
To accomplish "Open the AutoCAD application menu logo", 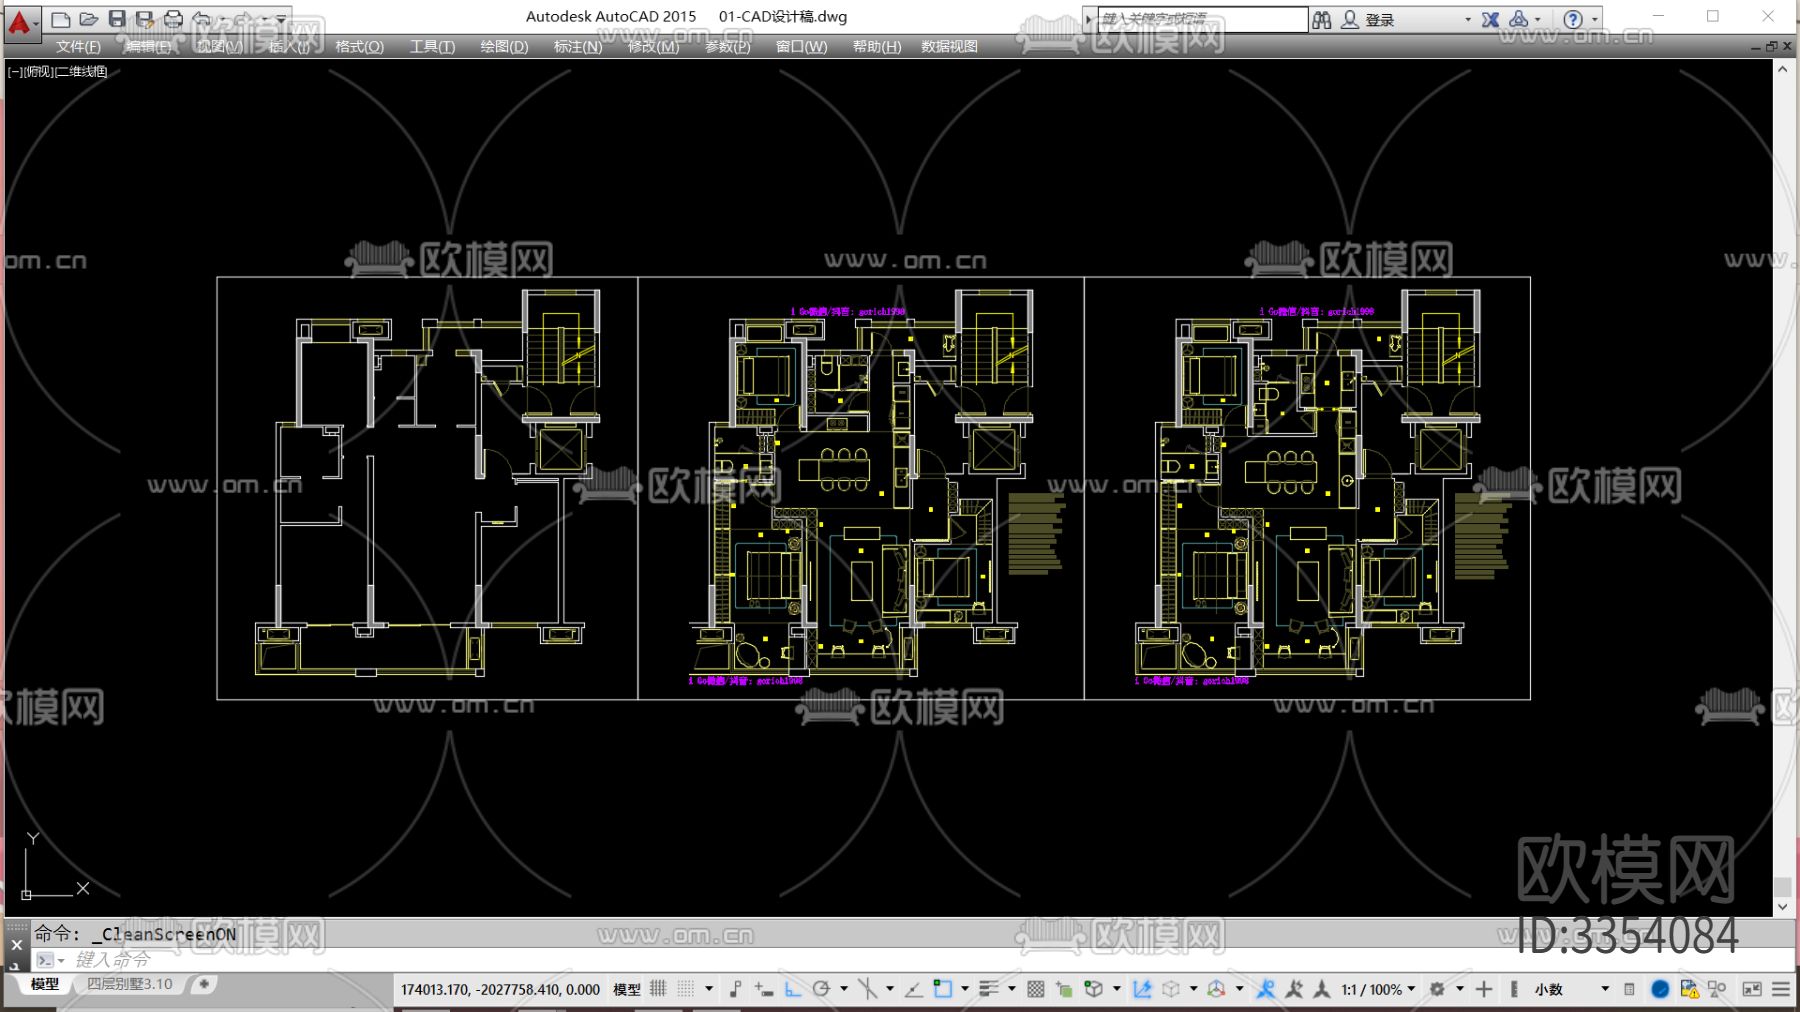I will click(20, 20).
